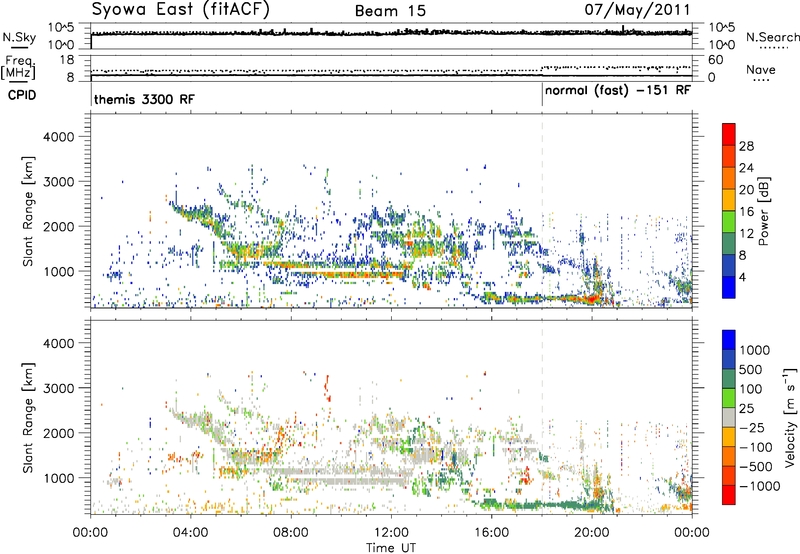Click the 'Velocity [m s-1]' color bar label

789,417
